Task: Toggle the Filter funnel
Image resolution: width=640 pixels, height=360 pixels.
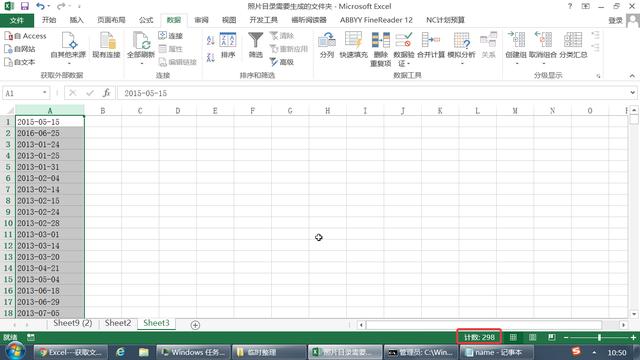Action: pos(256,45)
